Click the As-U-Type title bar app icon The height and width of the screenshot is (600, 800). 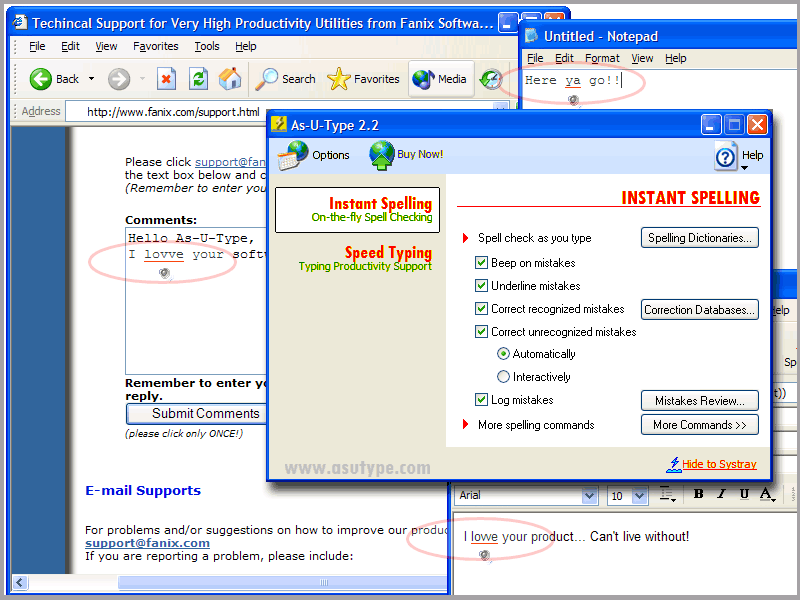[x=279, y=124]
